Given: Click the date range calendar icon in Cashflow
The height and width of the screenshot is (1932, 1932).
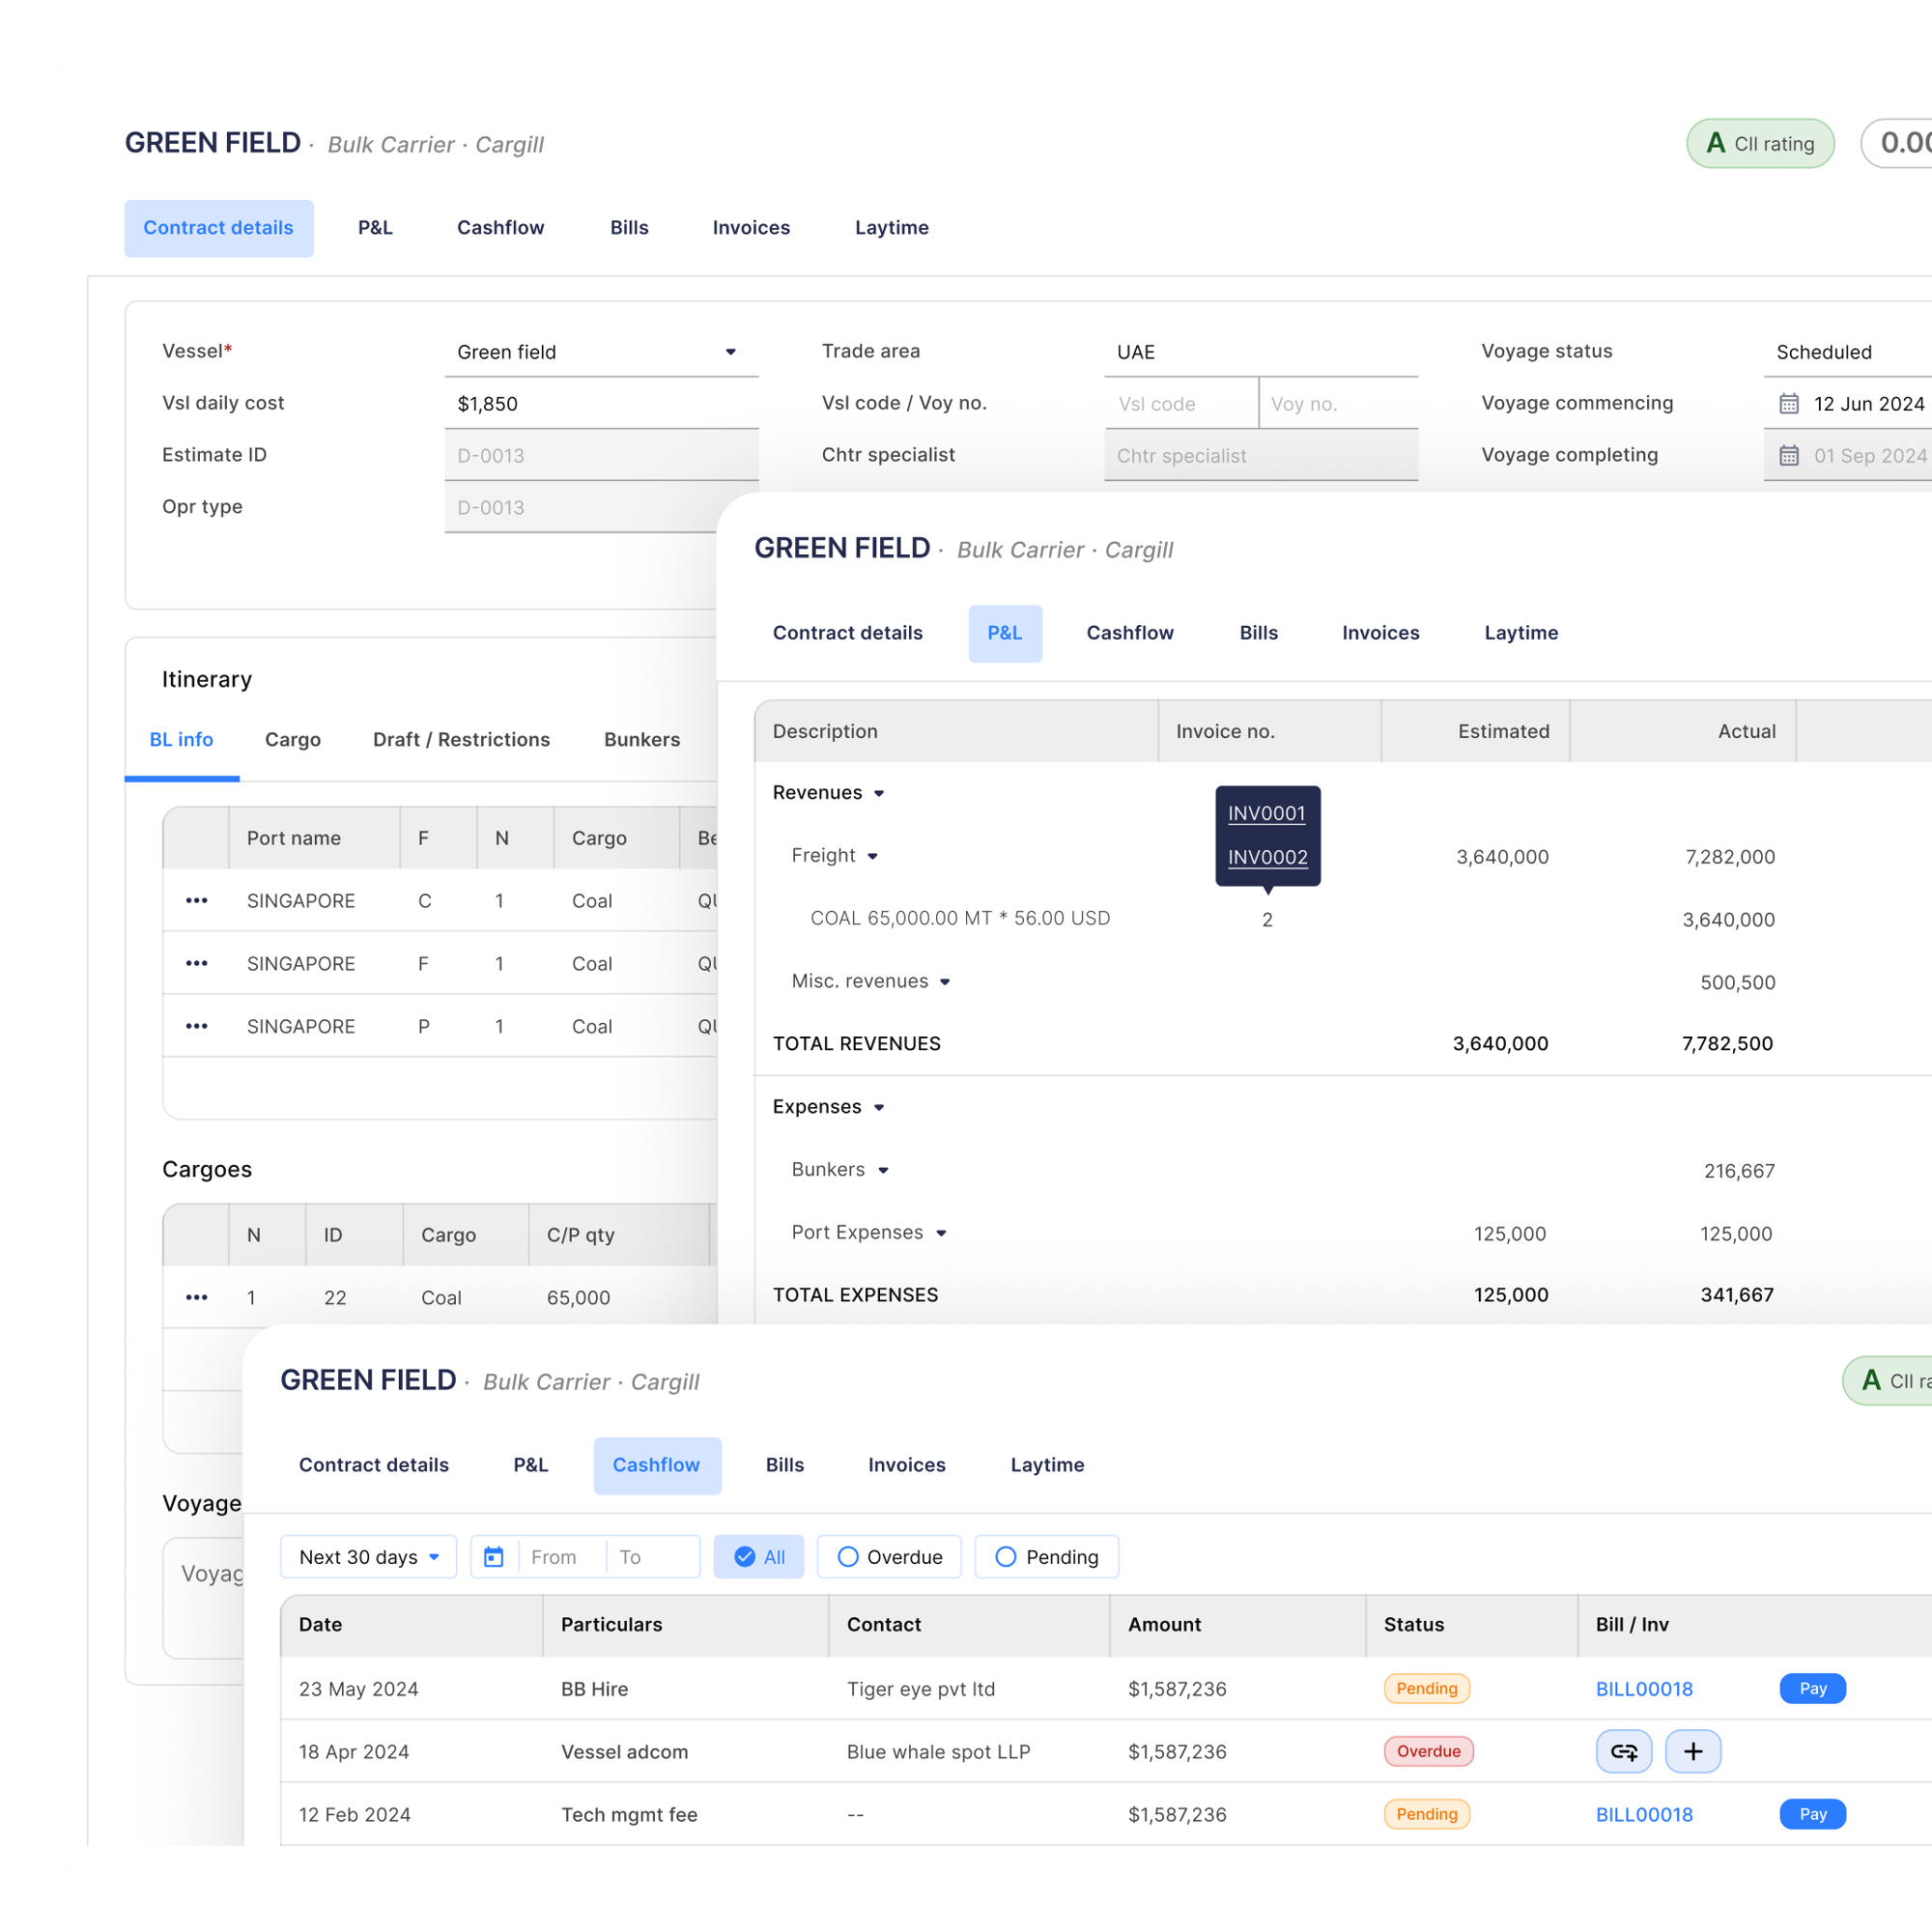Looking at the screenshot, I should pos(494,1557).
